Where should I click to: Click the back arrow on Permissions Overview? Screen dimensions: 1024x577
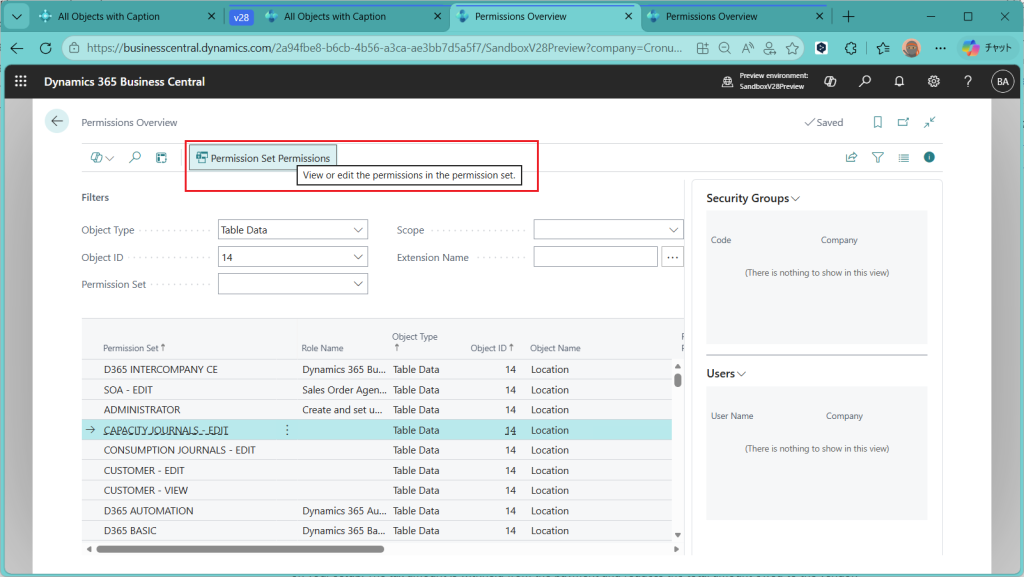[x=57, y=122]
